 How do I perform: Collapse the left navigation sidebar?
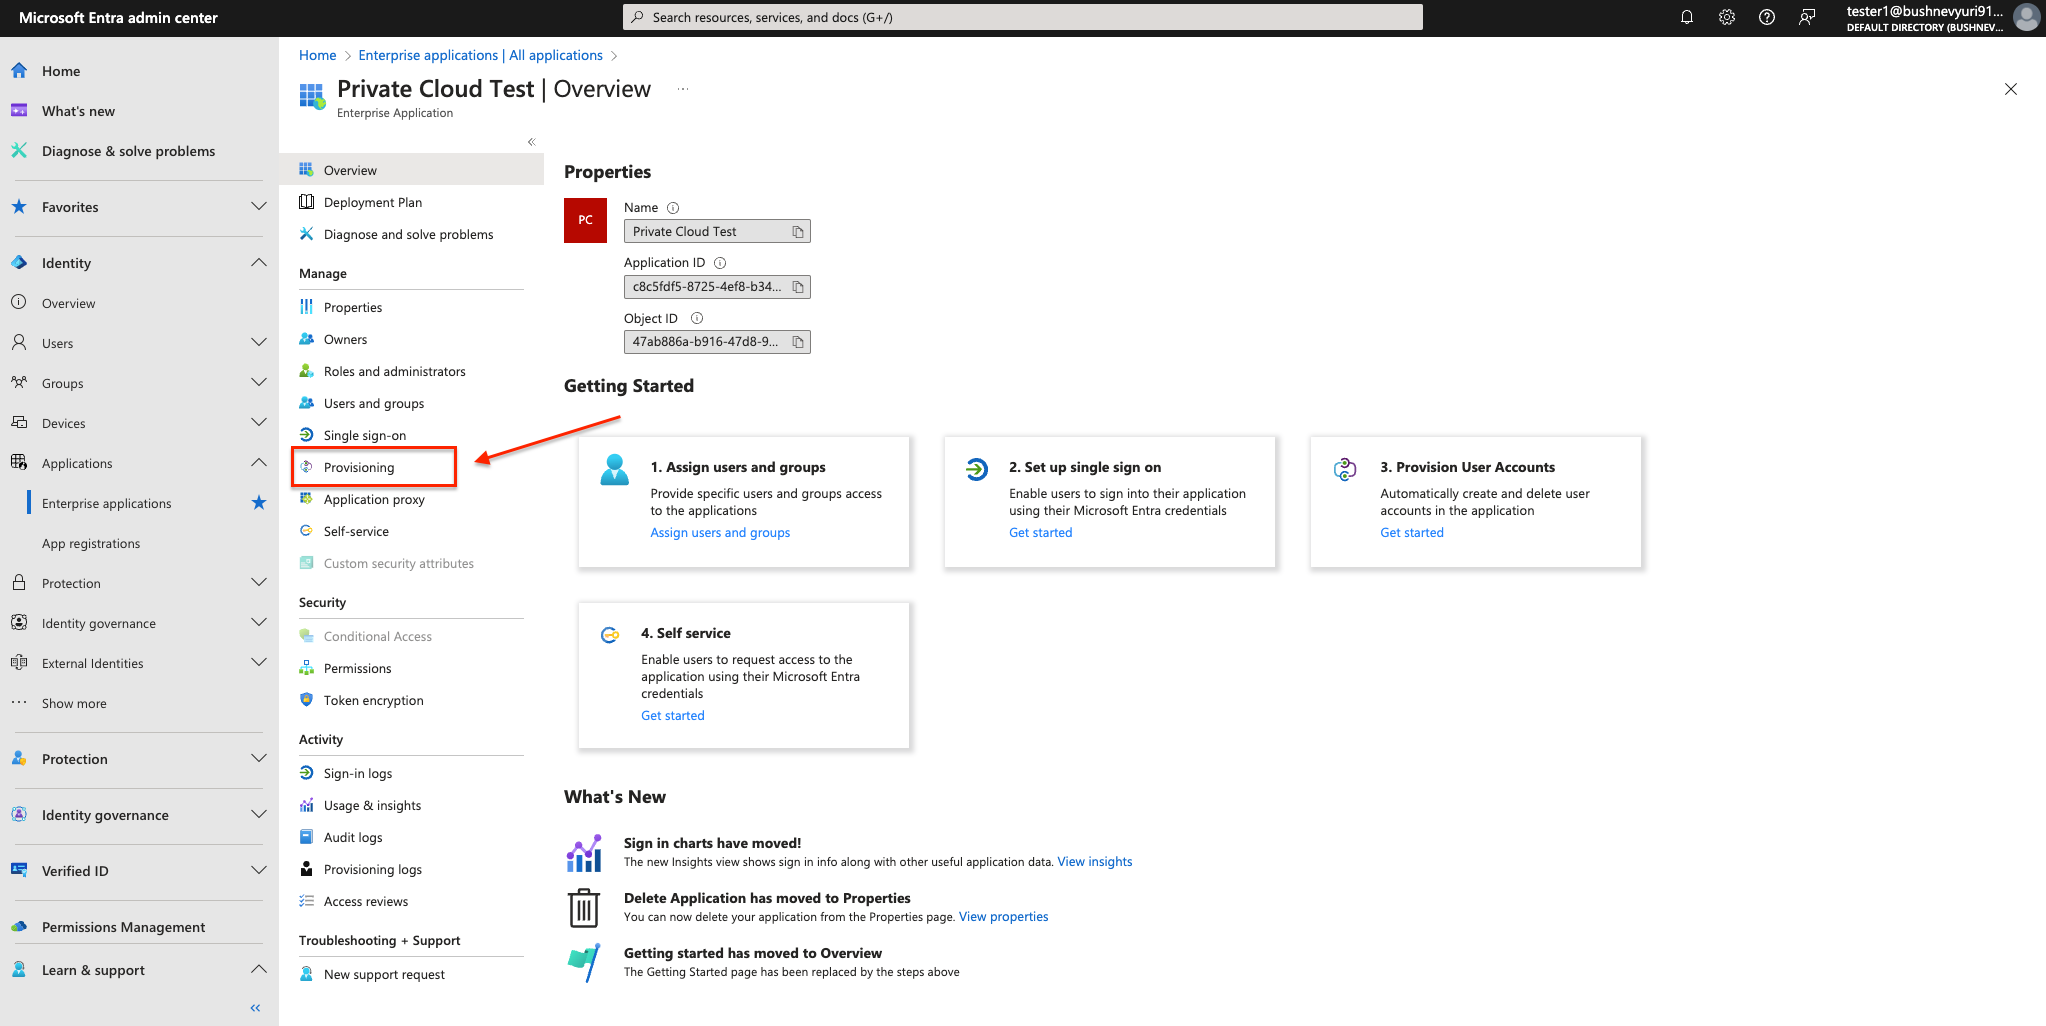click(x=256, y=1008)
